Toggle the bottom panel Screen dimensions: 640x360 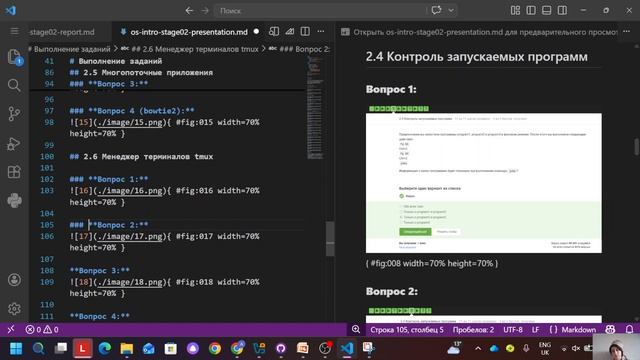(x=547, y=10)
